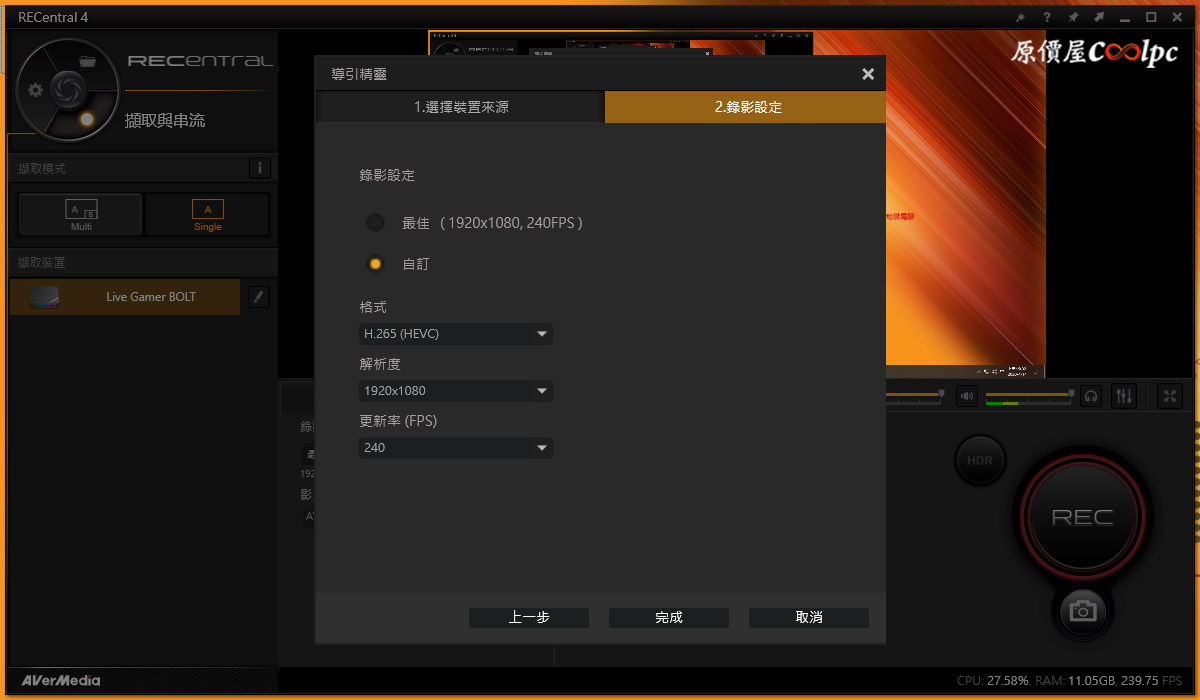Open help with the question mark icon
1200x700 pixels.
click(x=1046, y=17)
